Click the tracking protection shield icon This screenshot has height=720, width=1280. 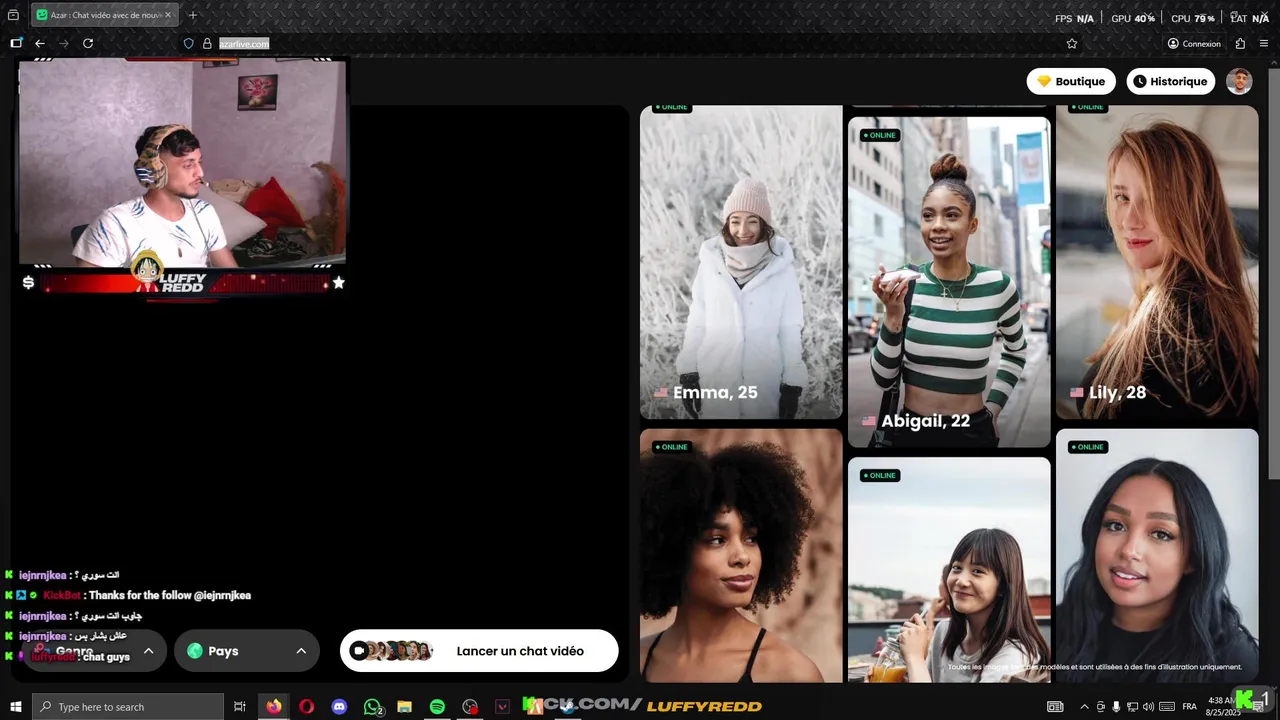[188, 44]
